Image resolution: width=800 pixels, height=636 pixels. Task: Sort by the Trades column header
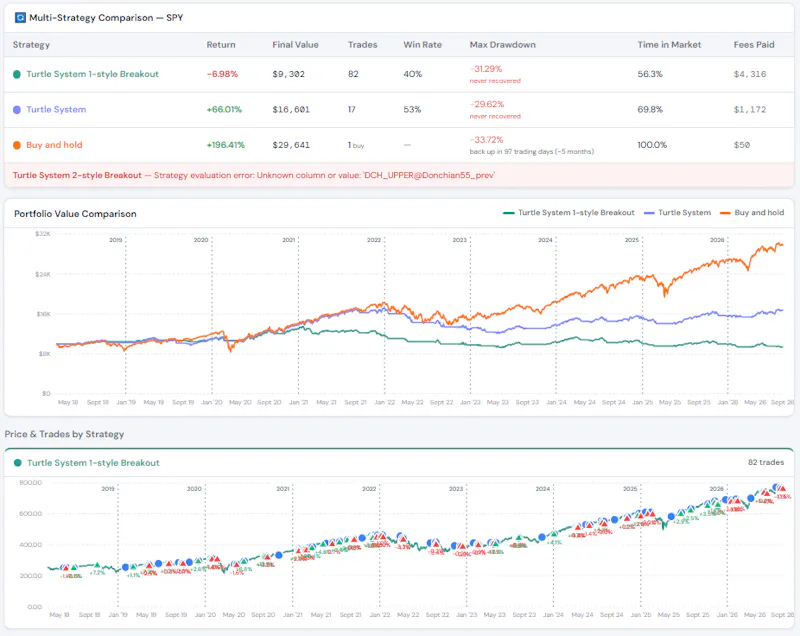tap(362, 44)
